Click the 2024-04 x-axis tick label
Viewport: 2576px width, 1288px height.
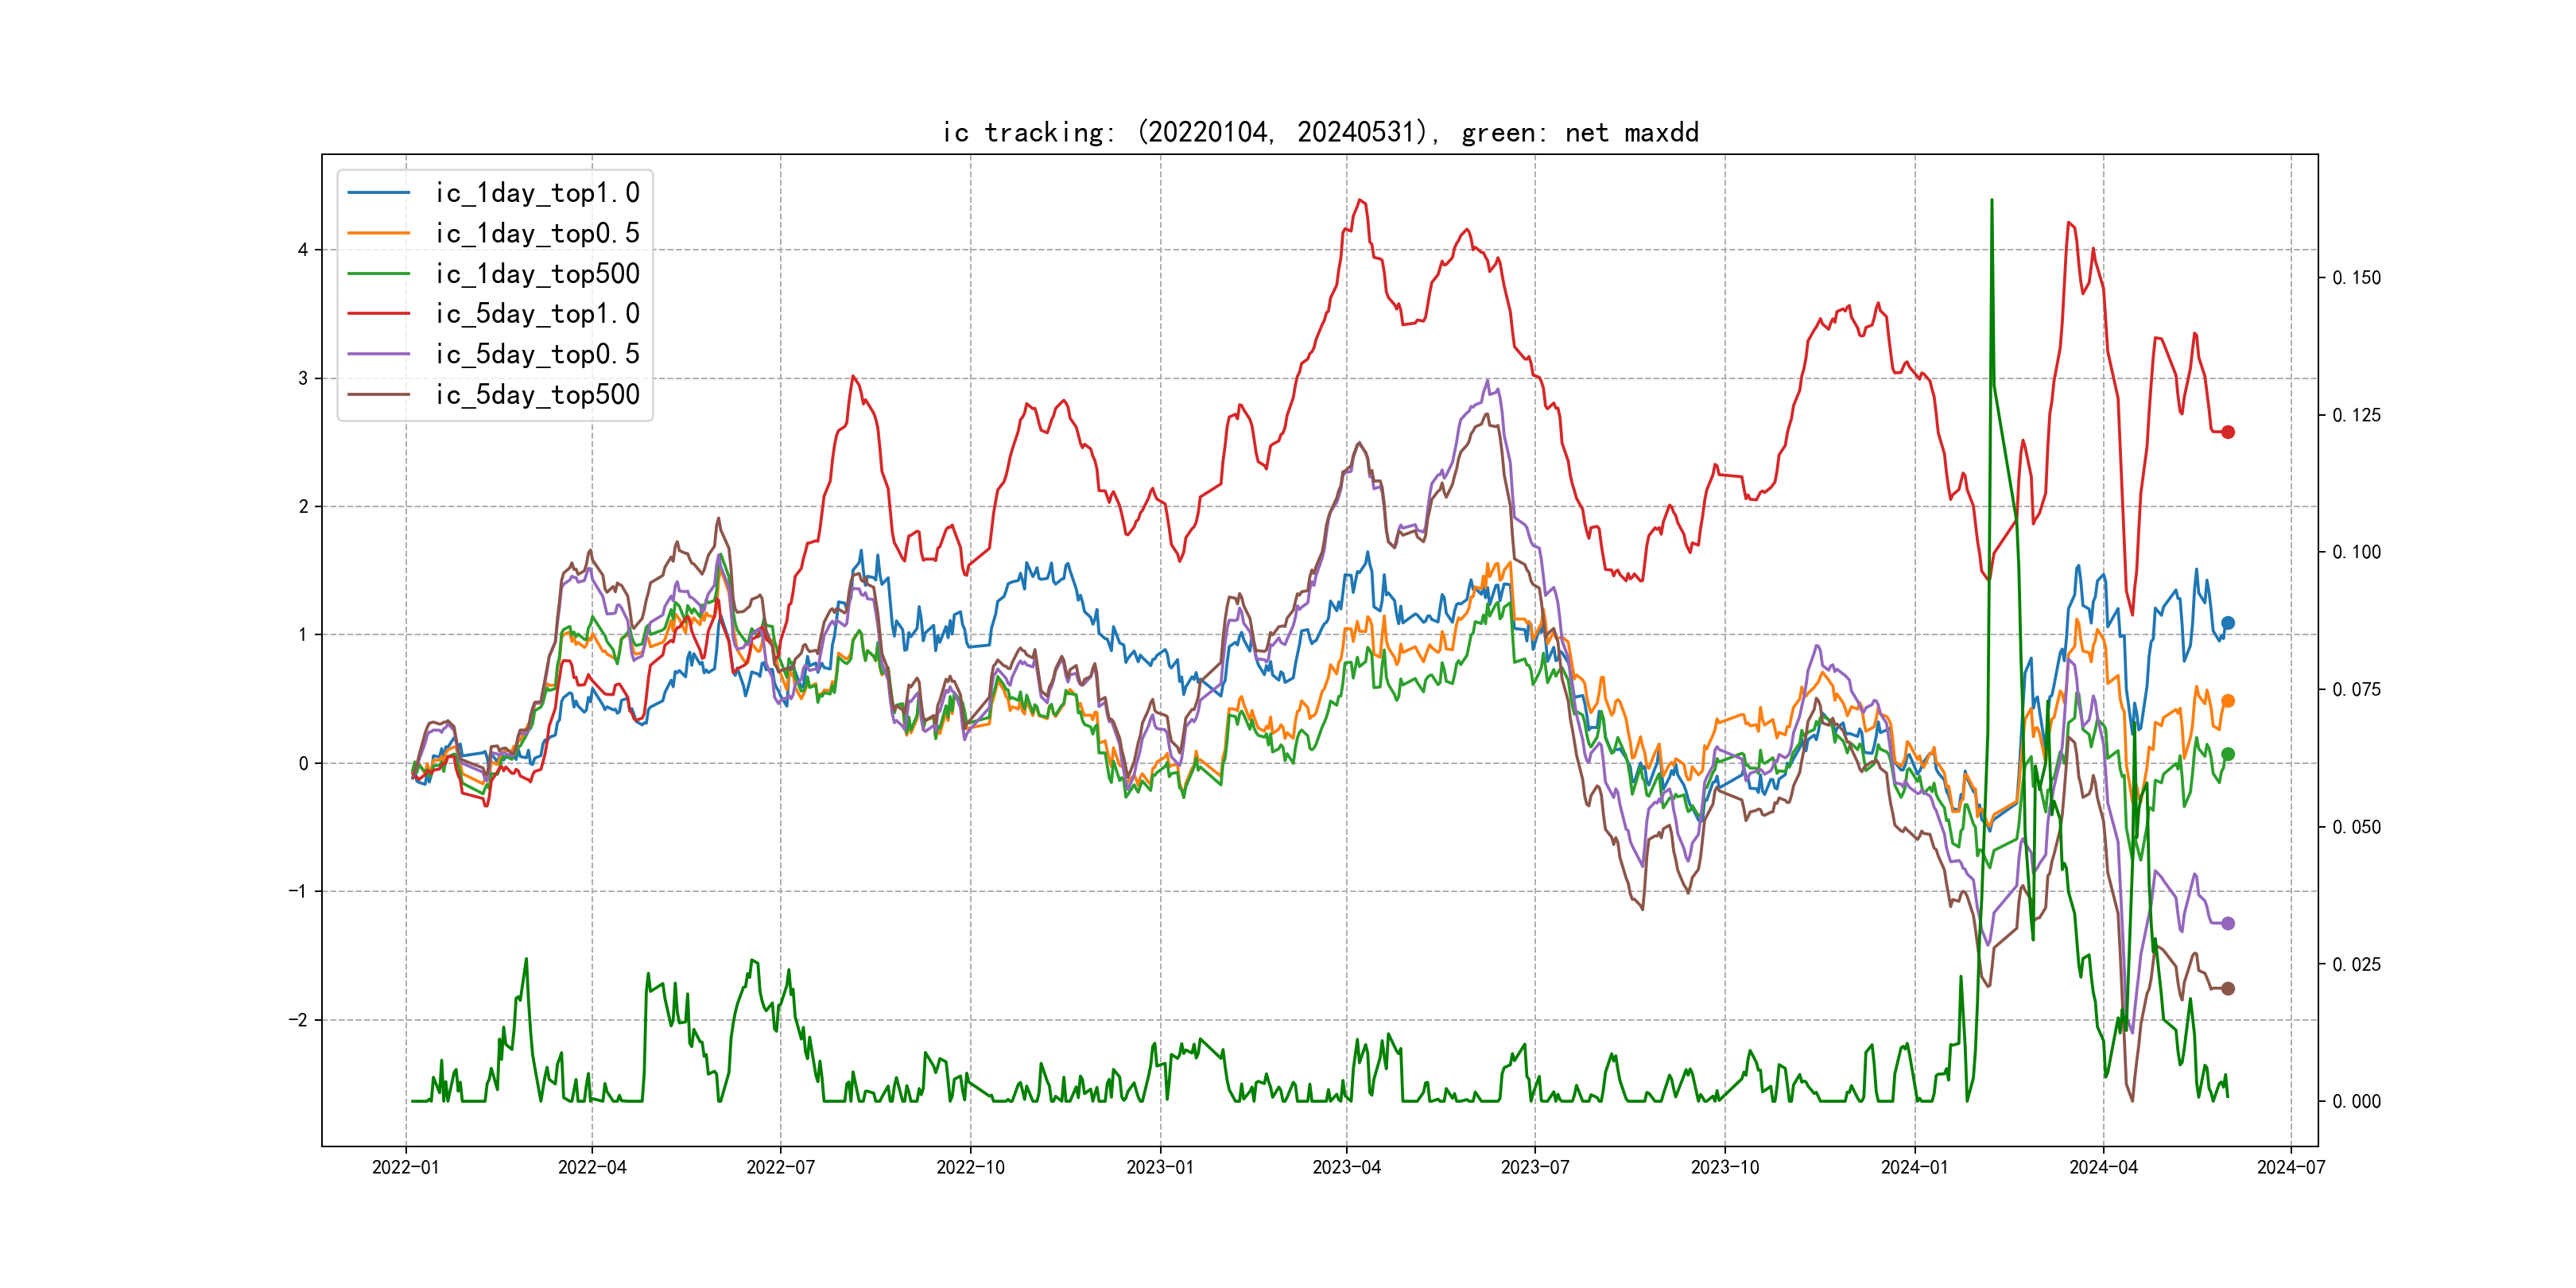[x=2103, y=1167]
